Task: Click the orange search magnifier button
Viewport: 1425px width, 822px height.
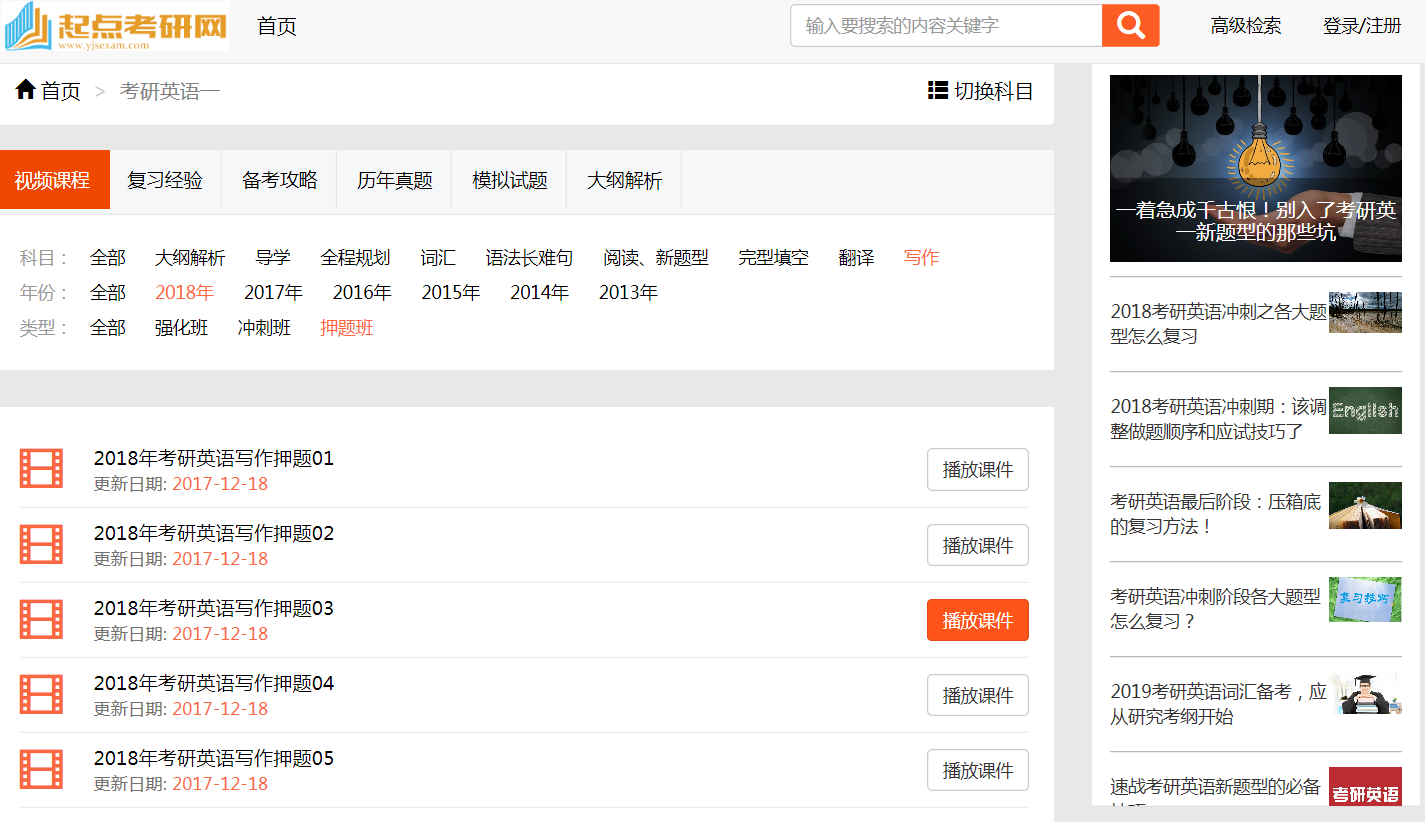Action: [1130, 26]
